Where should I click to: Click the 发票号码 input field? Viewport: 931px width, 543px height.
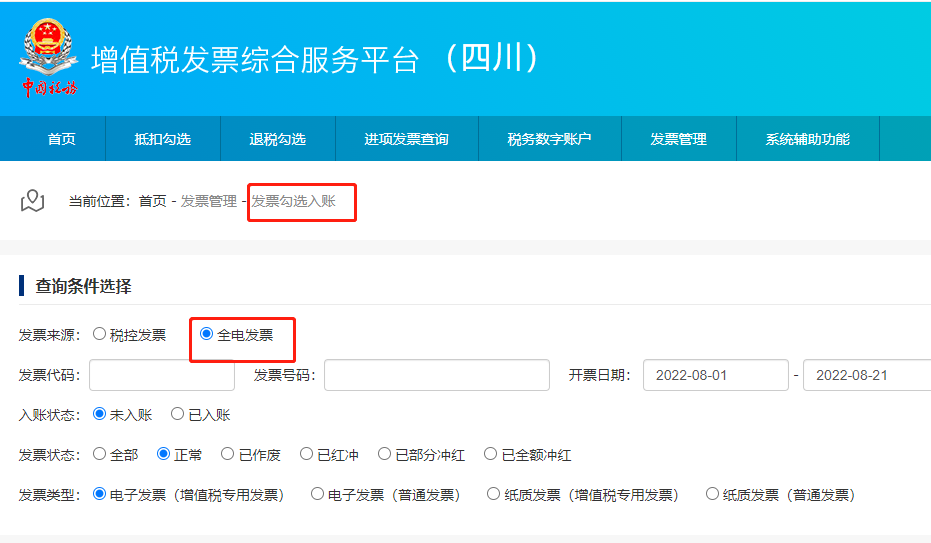pos(436,375)
